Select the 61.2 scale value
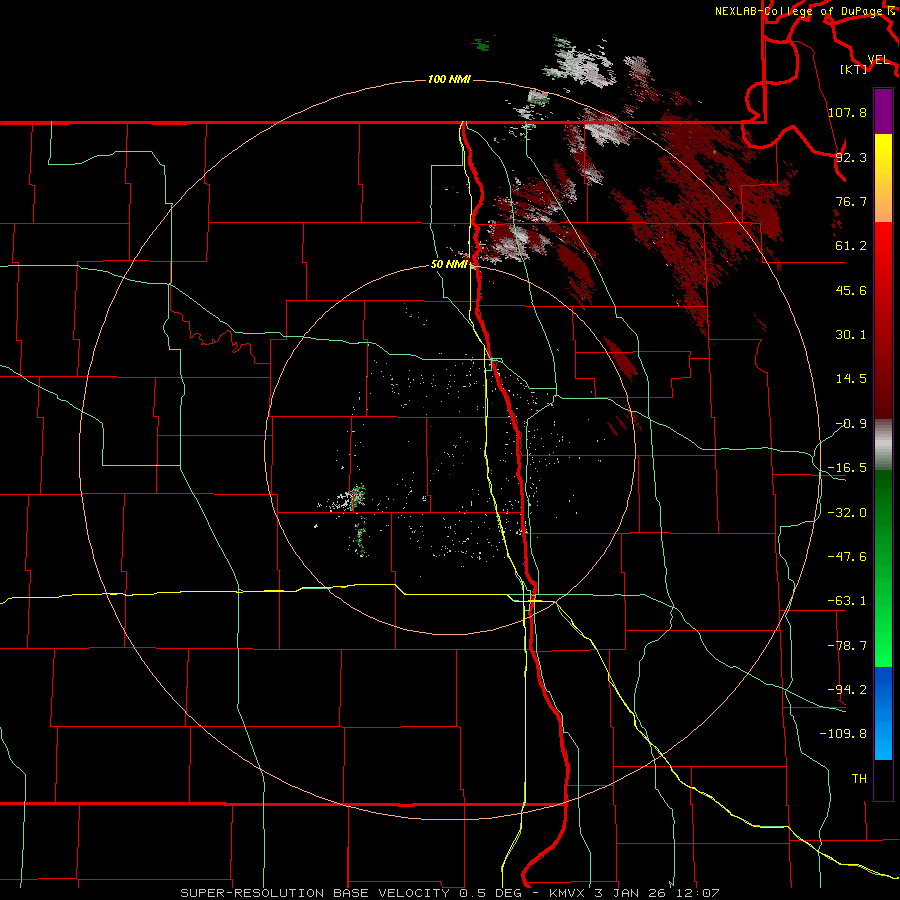 [x=851, y=246]
